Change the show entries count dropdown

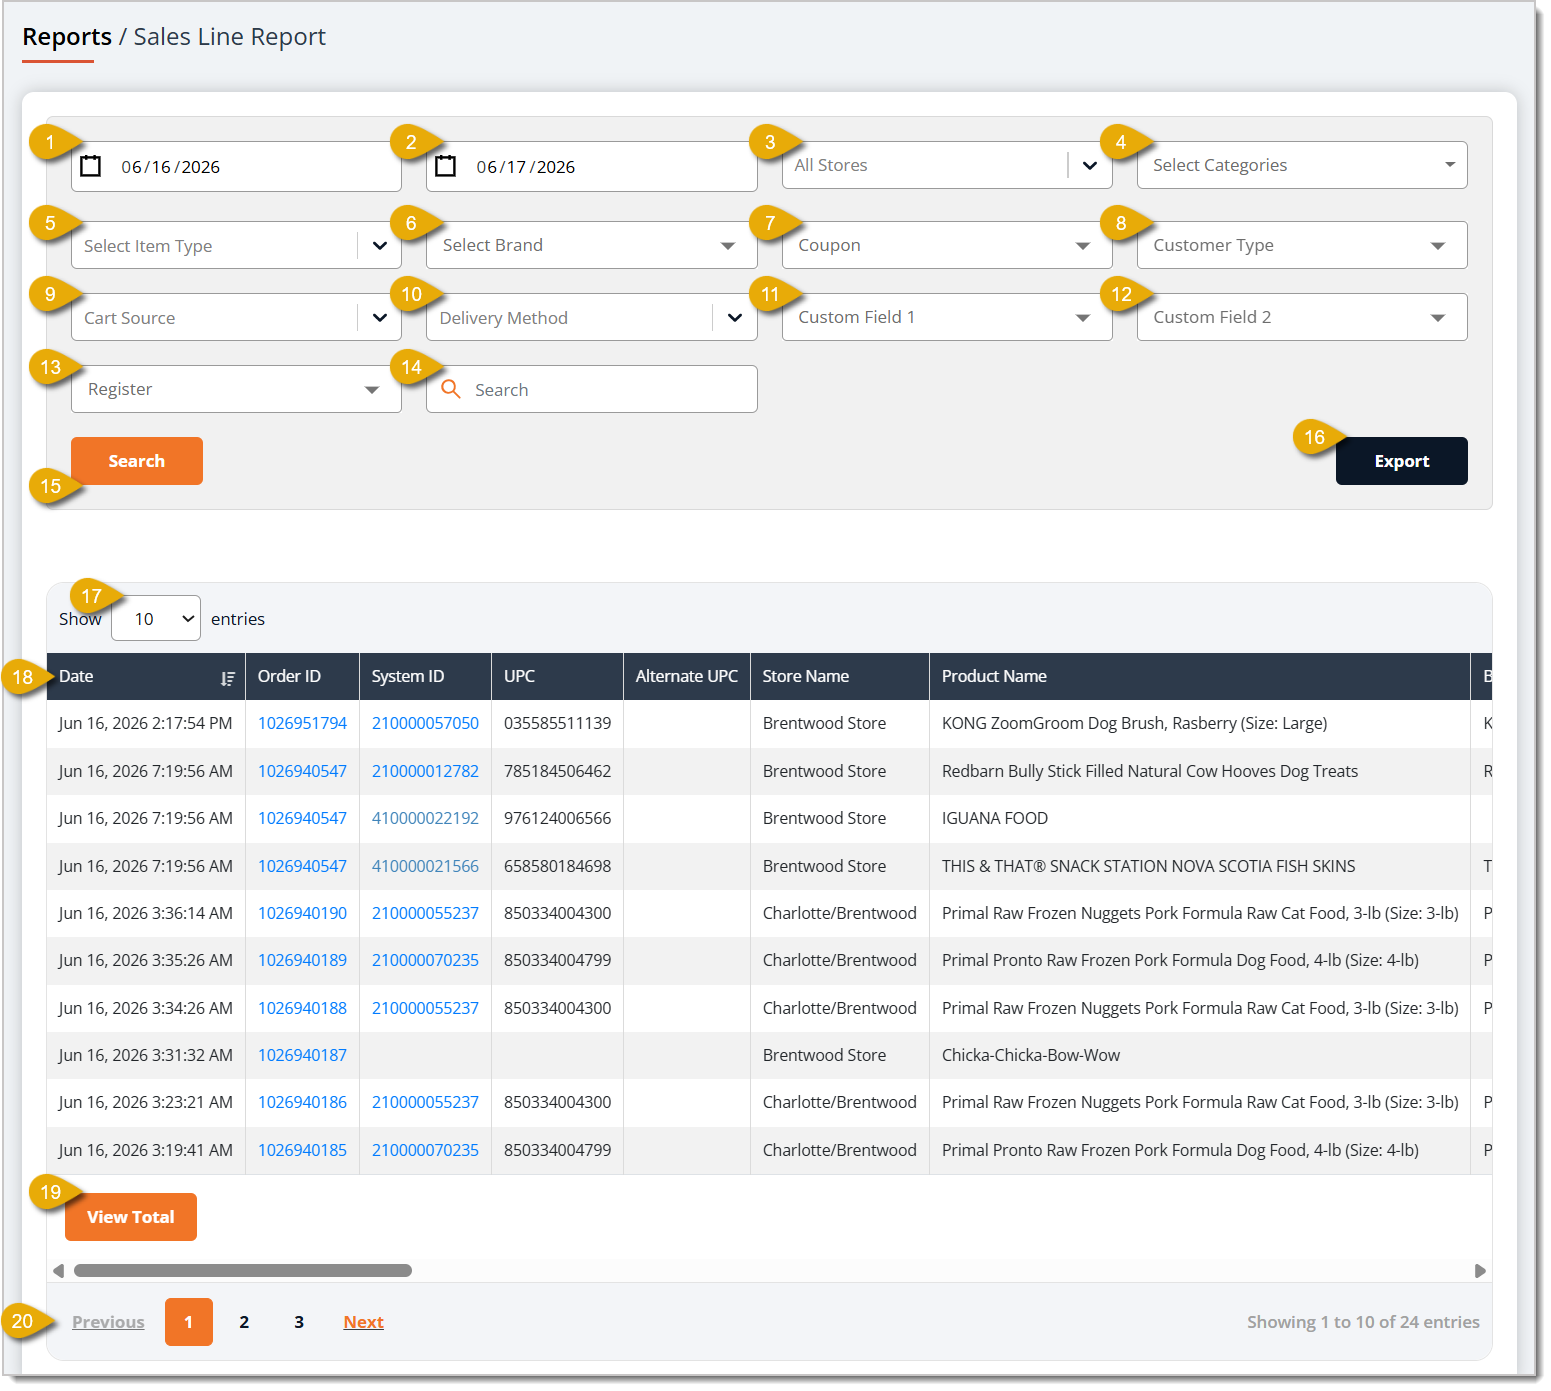point(156,619)
